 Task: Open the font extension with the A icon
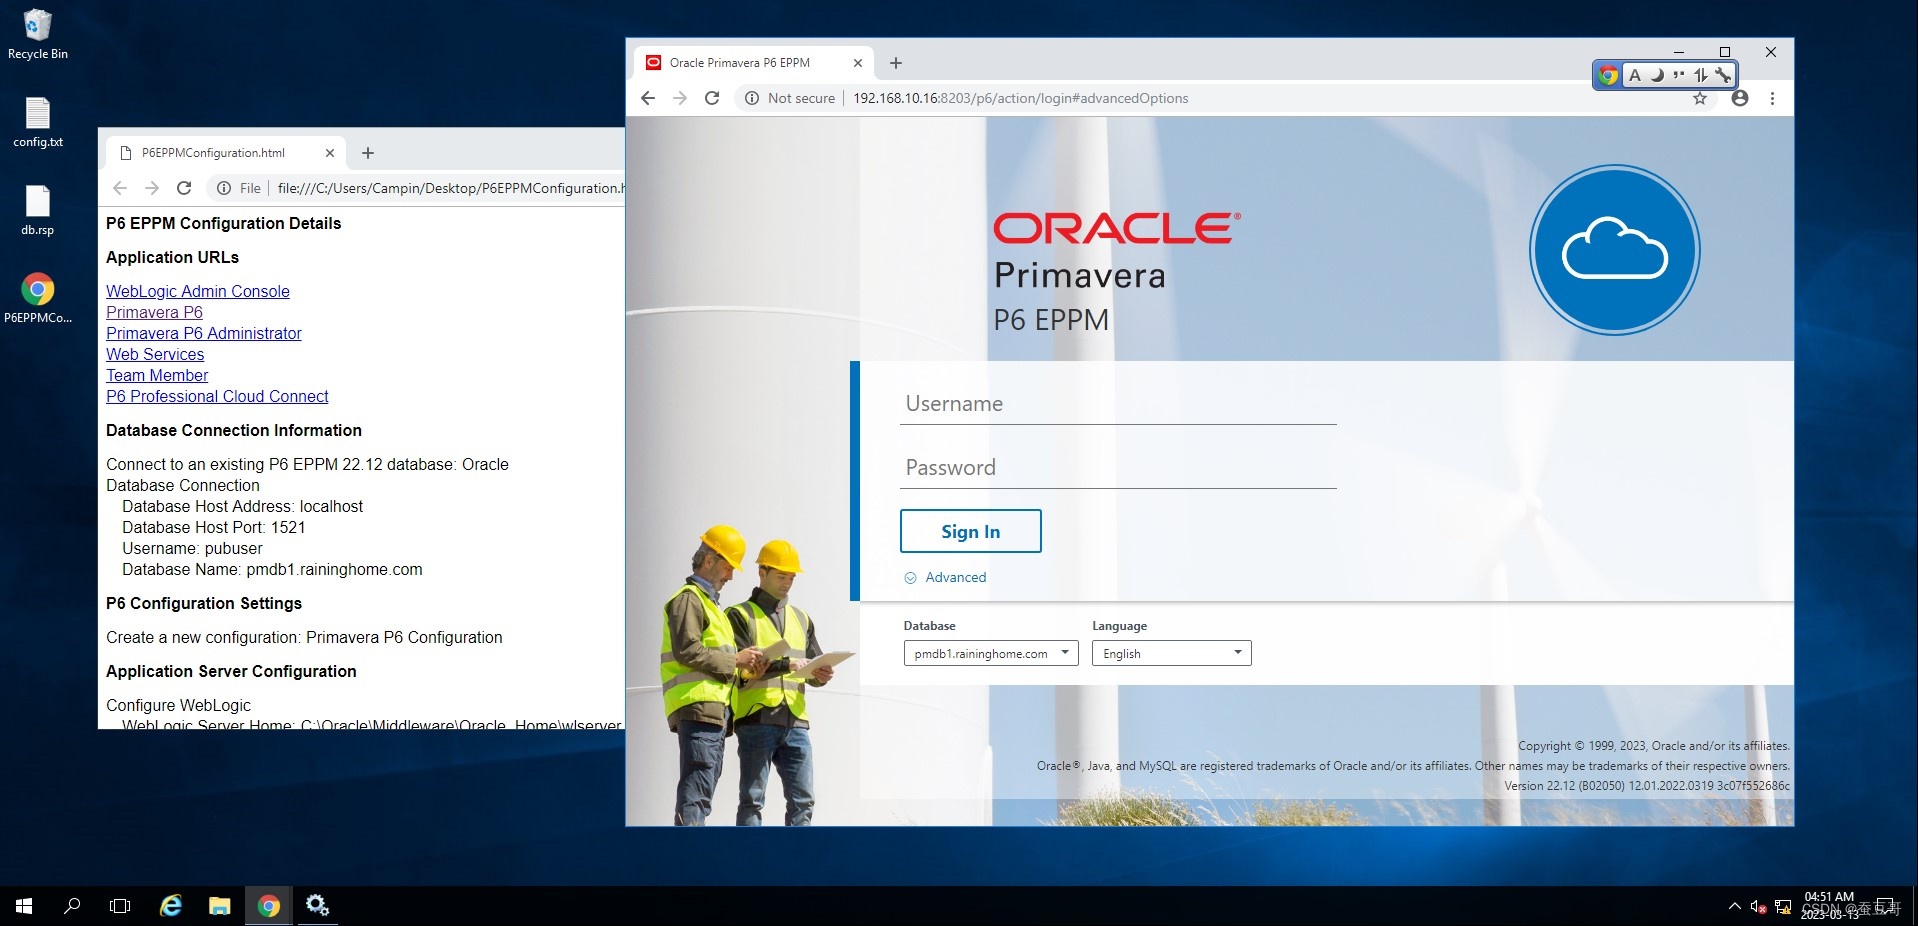click(x=1635, y=75)
